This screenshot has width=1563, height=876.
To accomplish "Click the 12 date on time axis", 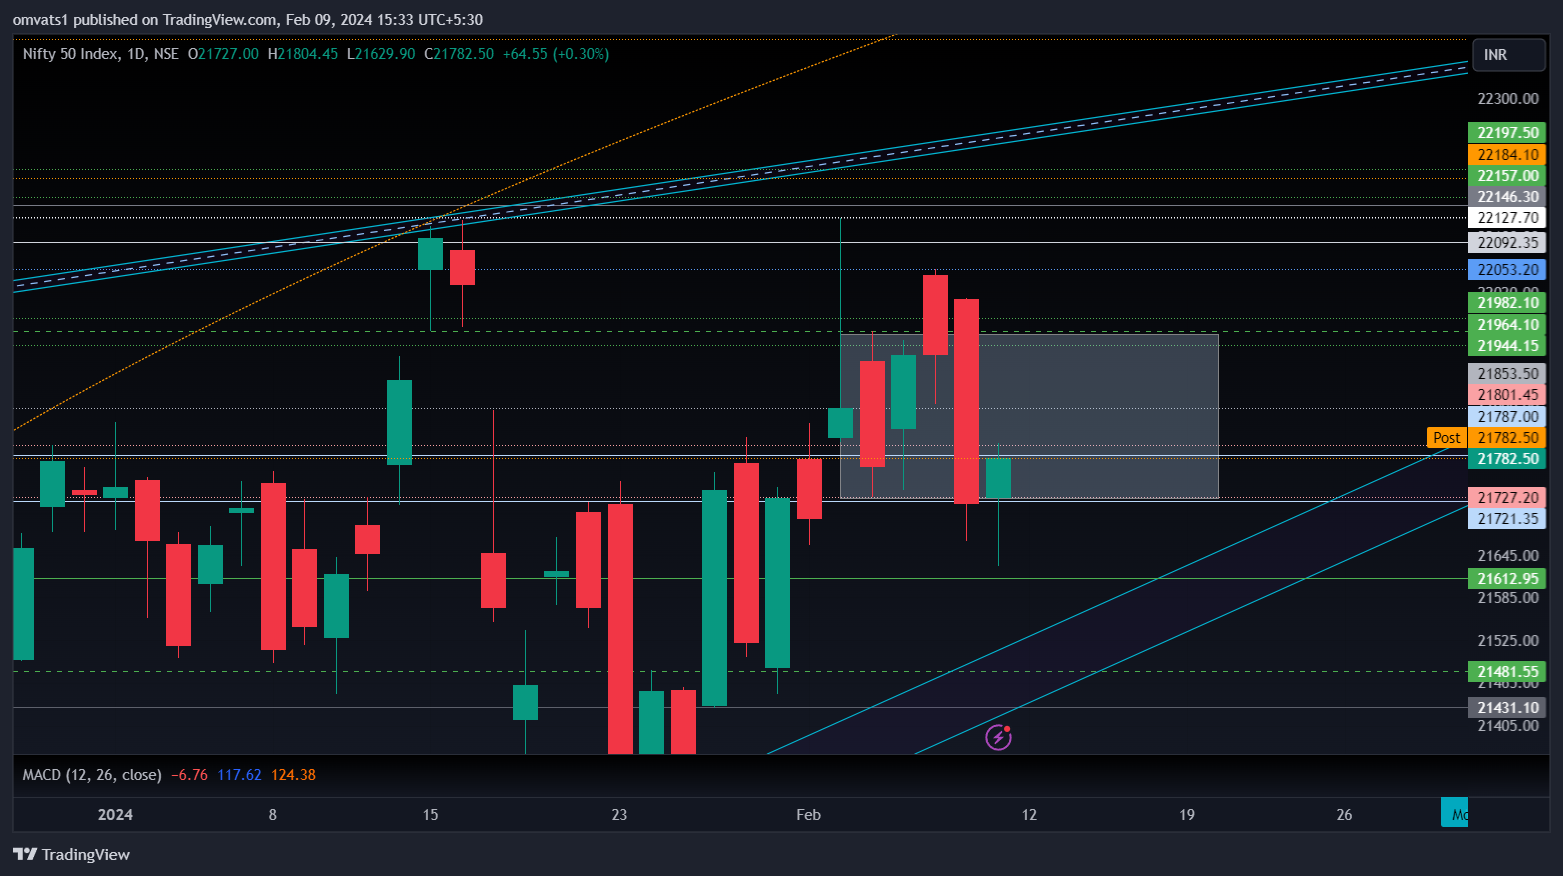I will (x=1029, y=815).
